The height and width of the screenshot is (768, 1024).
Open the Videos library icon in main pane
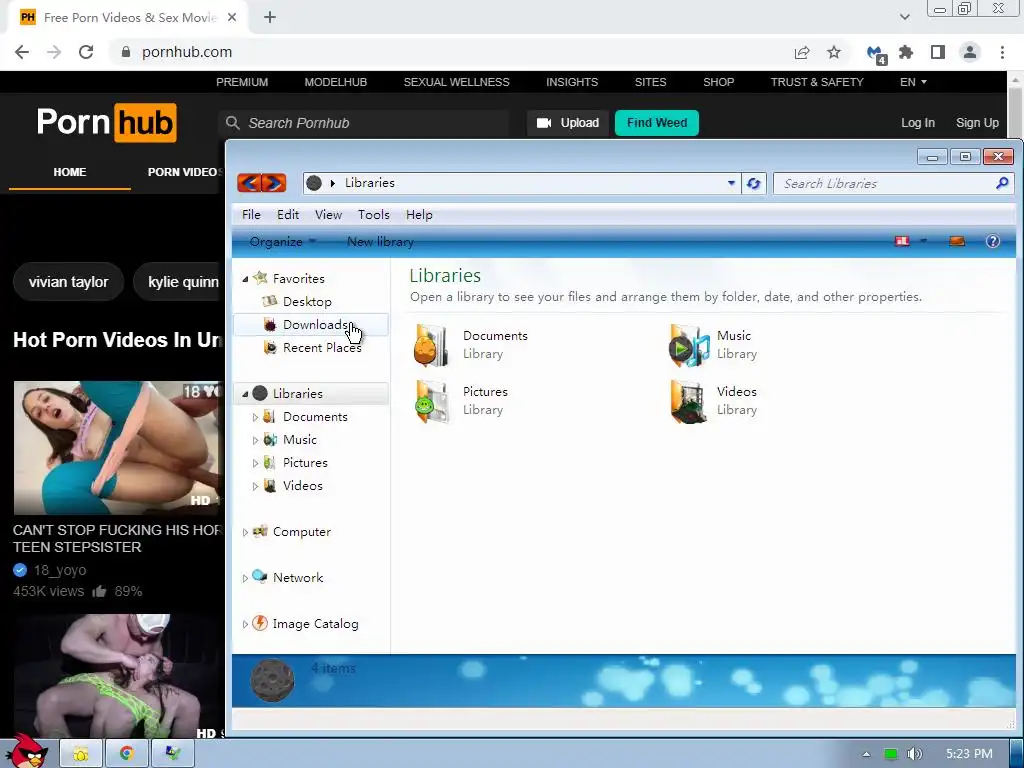[688, 401]
